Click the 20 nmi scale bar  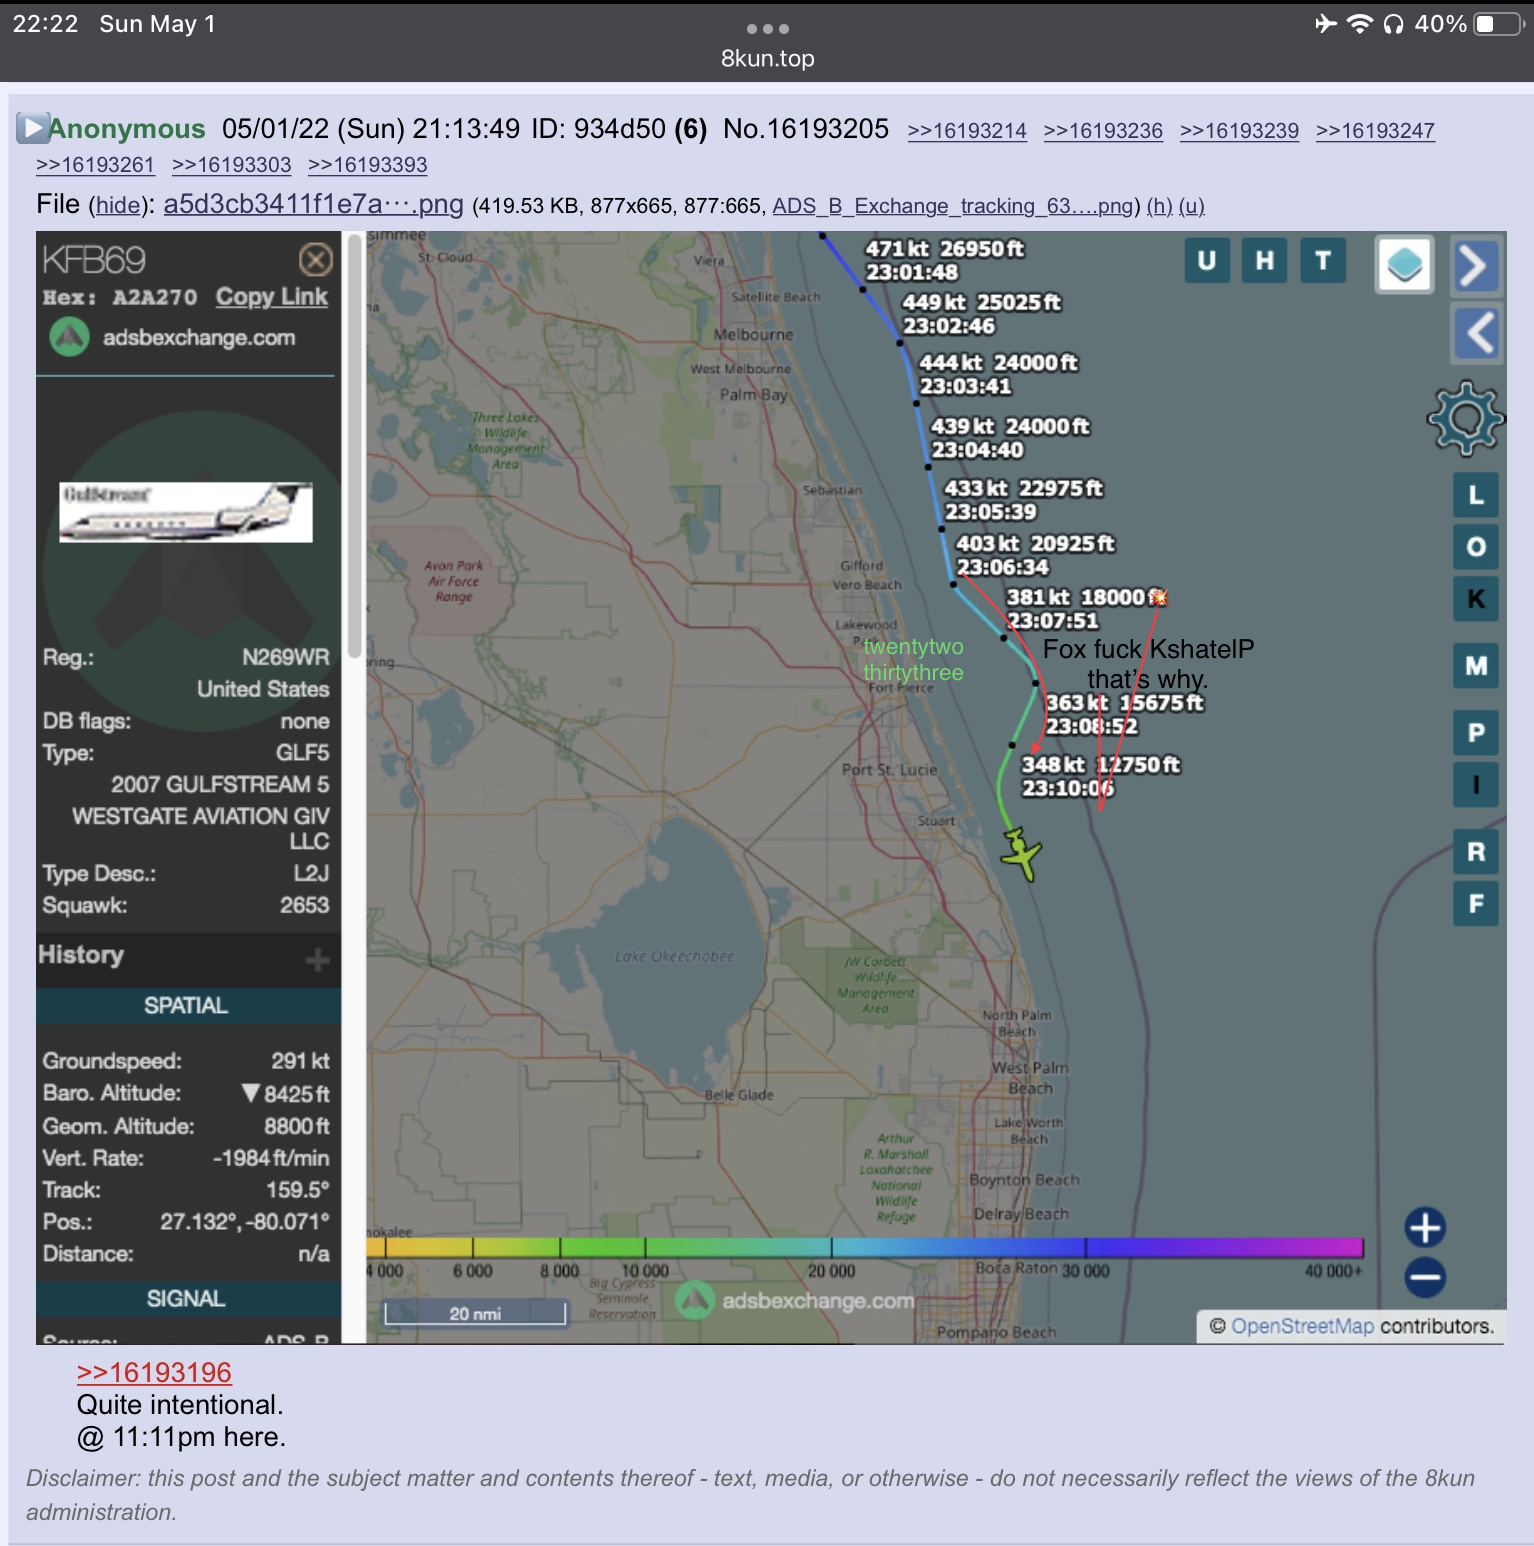pos(475,1313)
